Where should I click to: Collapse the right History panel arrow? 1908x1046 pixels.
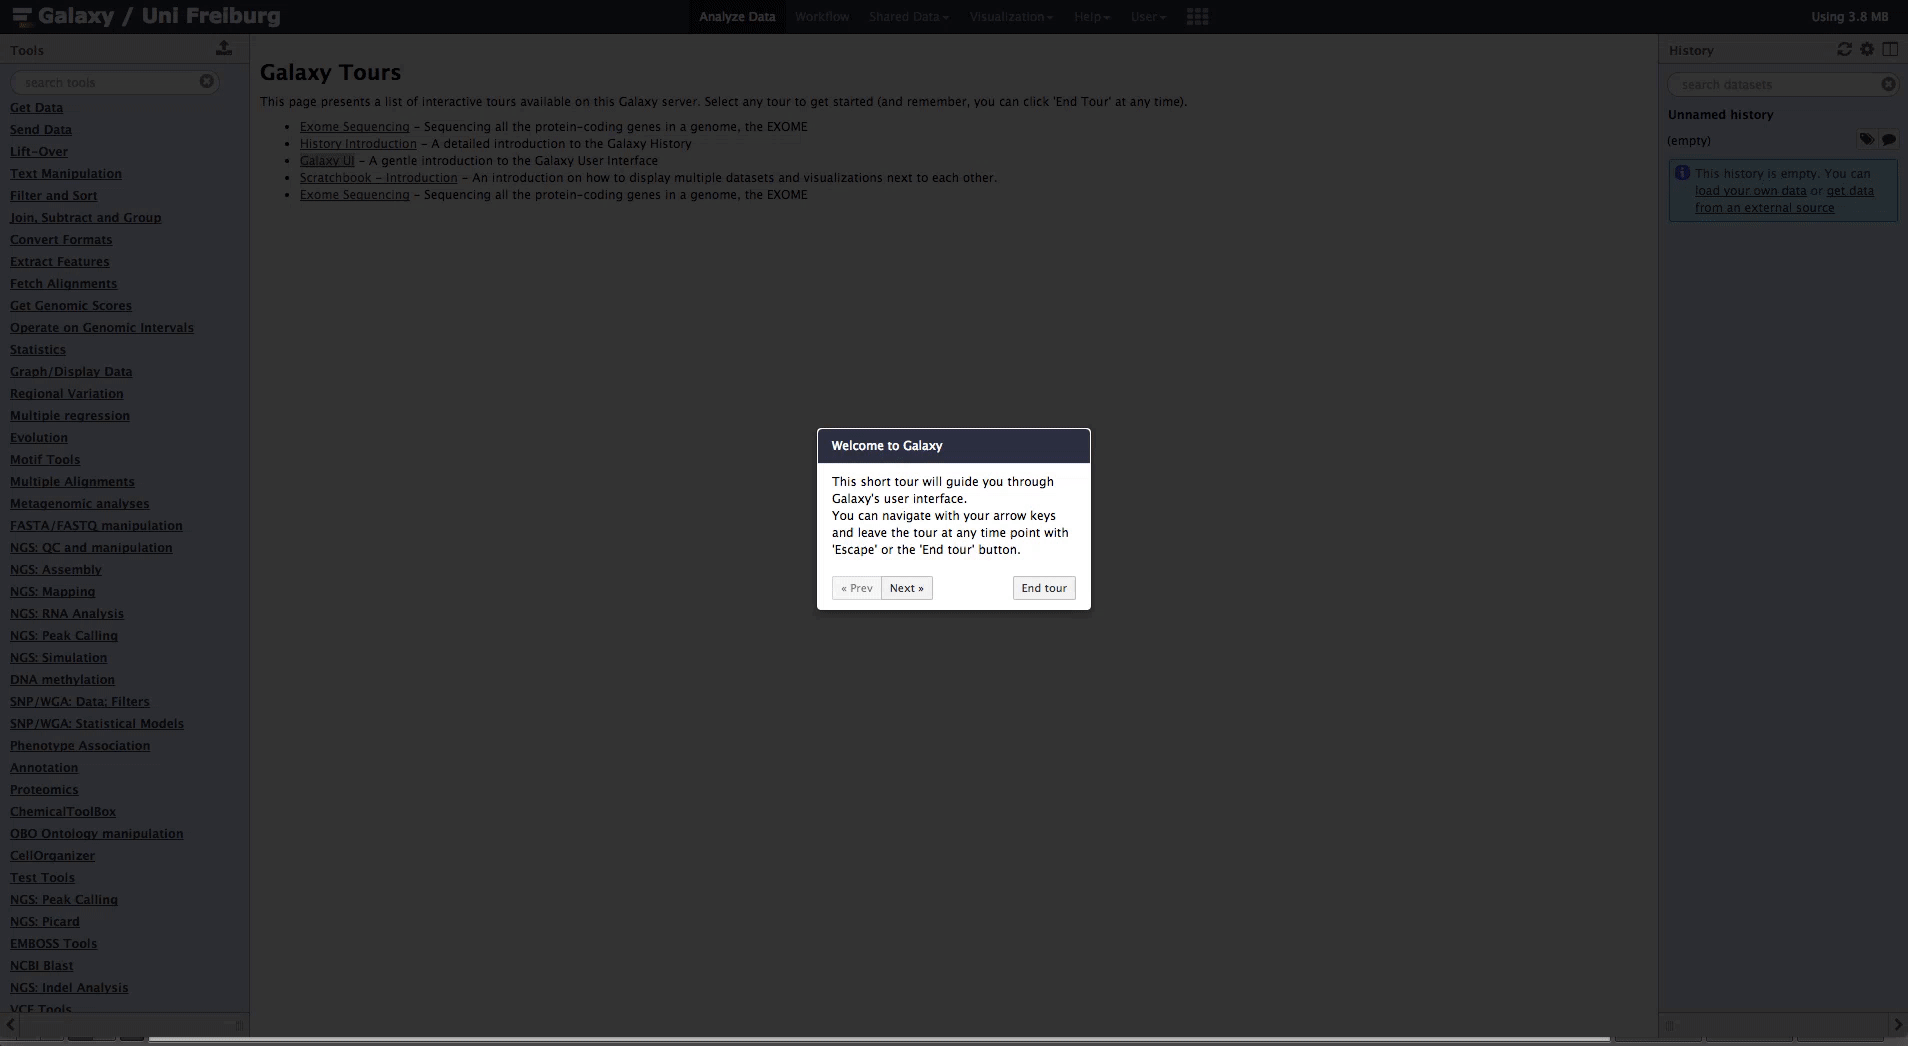coord(1897,1025)
